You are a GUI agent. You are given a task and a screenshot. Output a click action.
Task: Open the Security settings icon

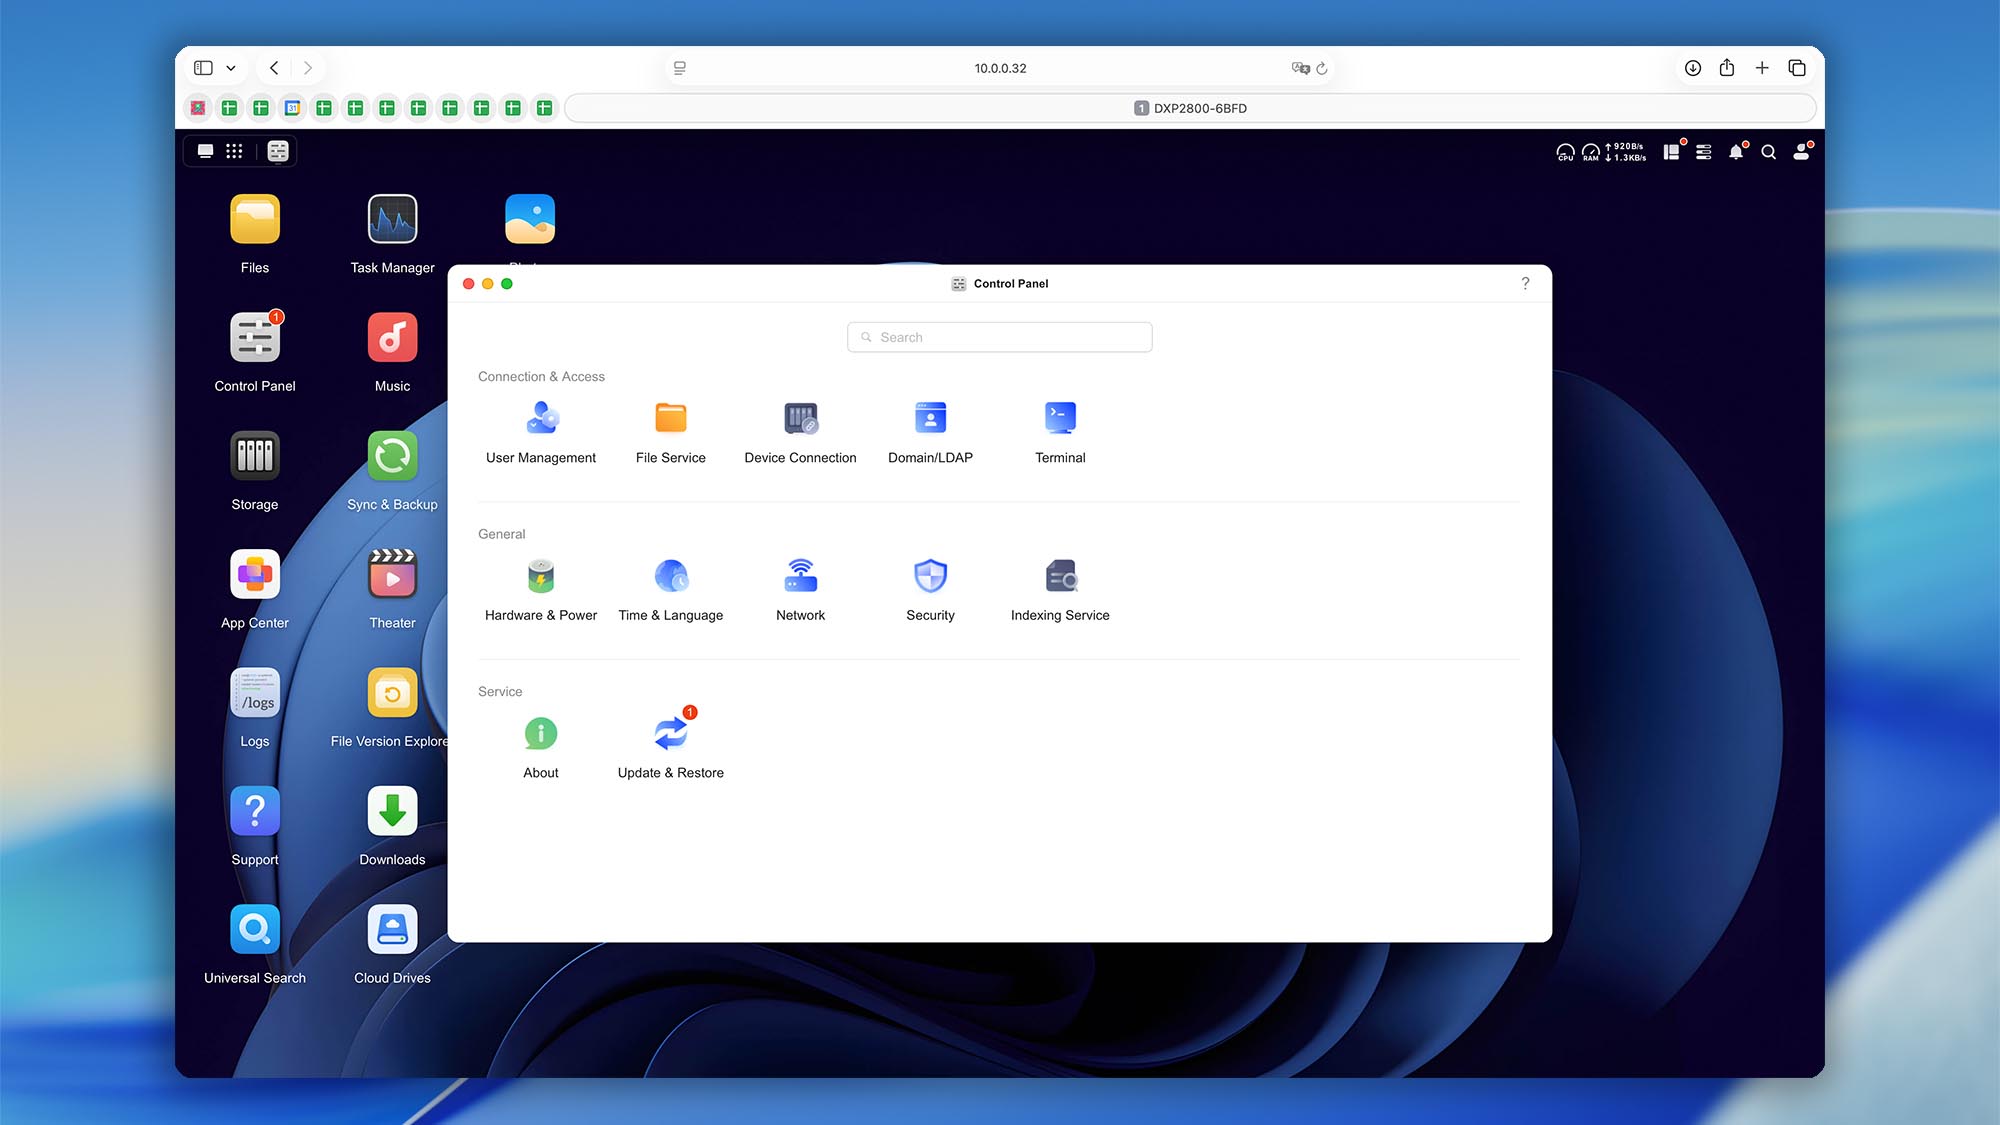tap(930, 576)
